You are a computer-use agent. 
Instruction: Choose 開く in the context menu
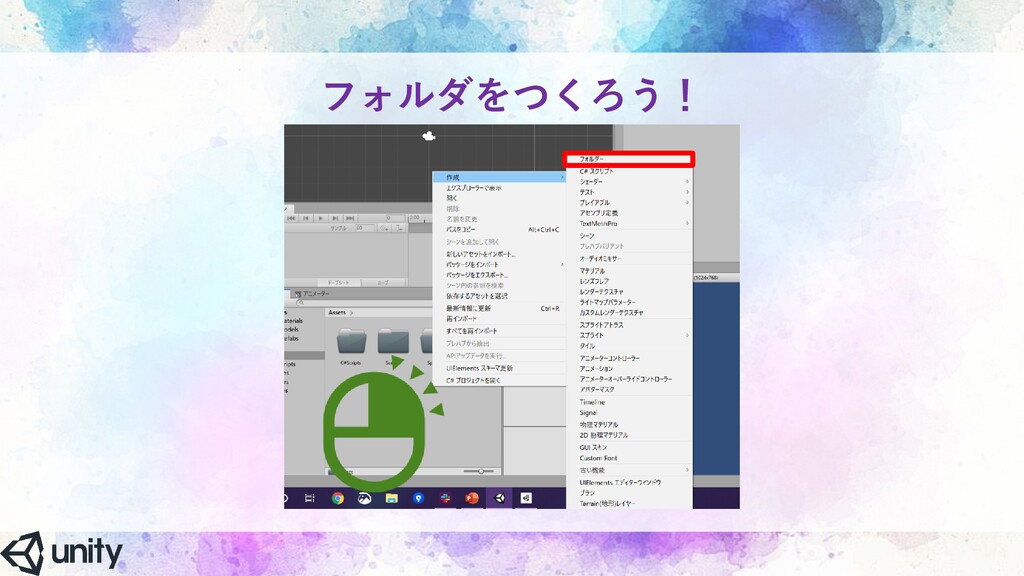[500, 198]
